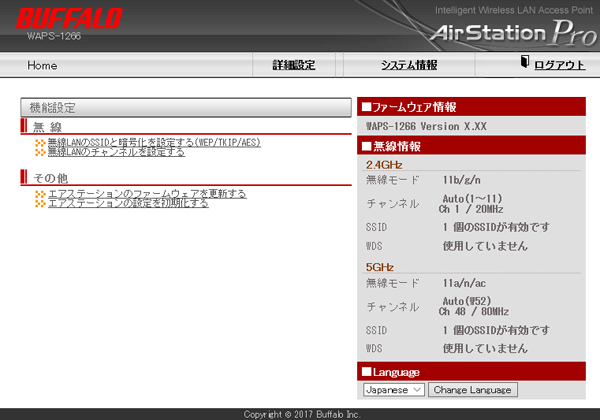Open the Home menu item
Viewport: 600px width, 420px height.
click(x=42, y=65)
